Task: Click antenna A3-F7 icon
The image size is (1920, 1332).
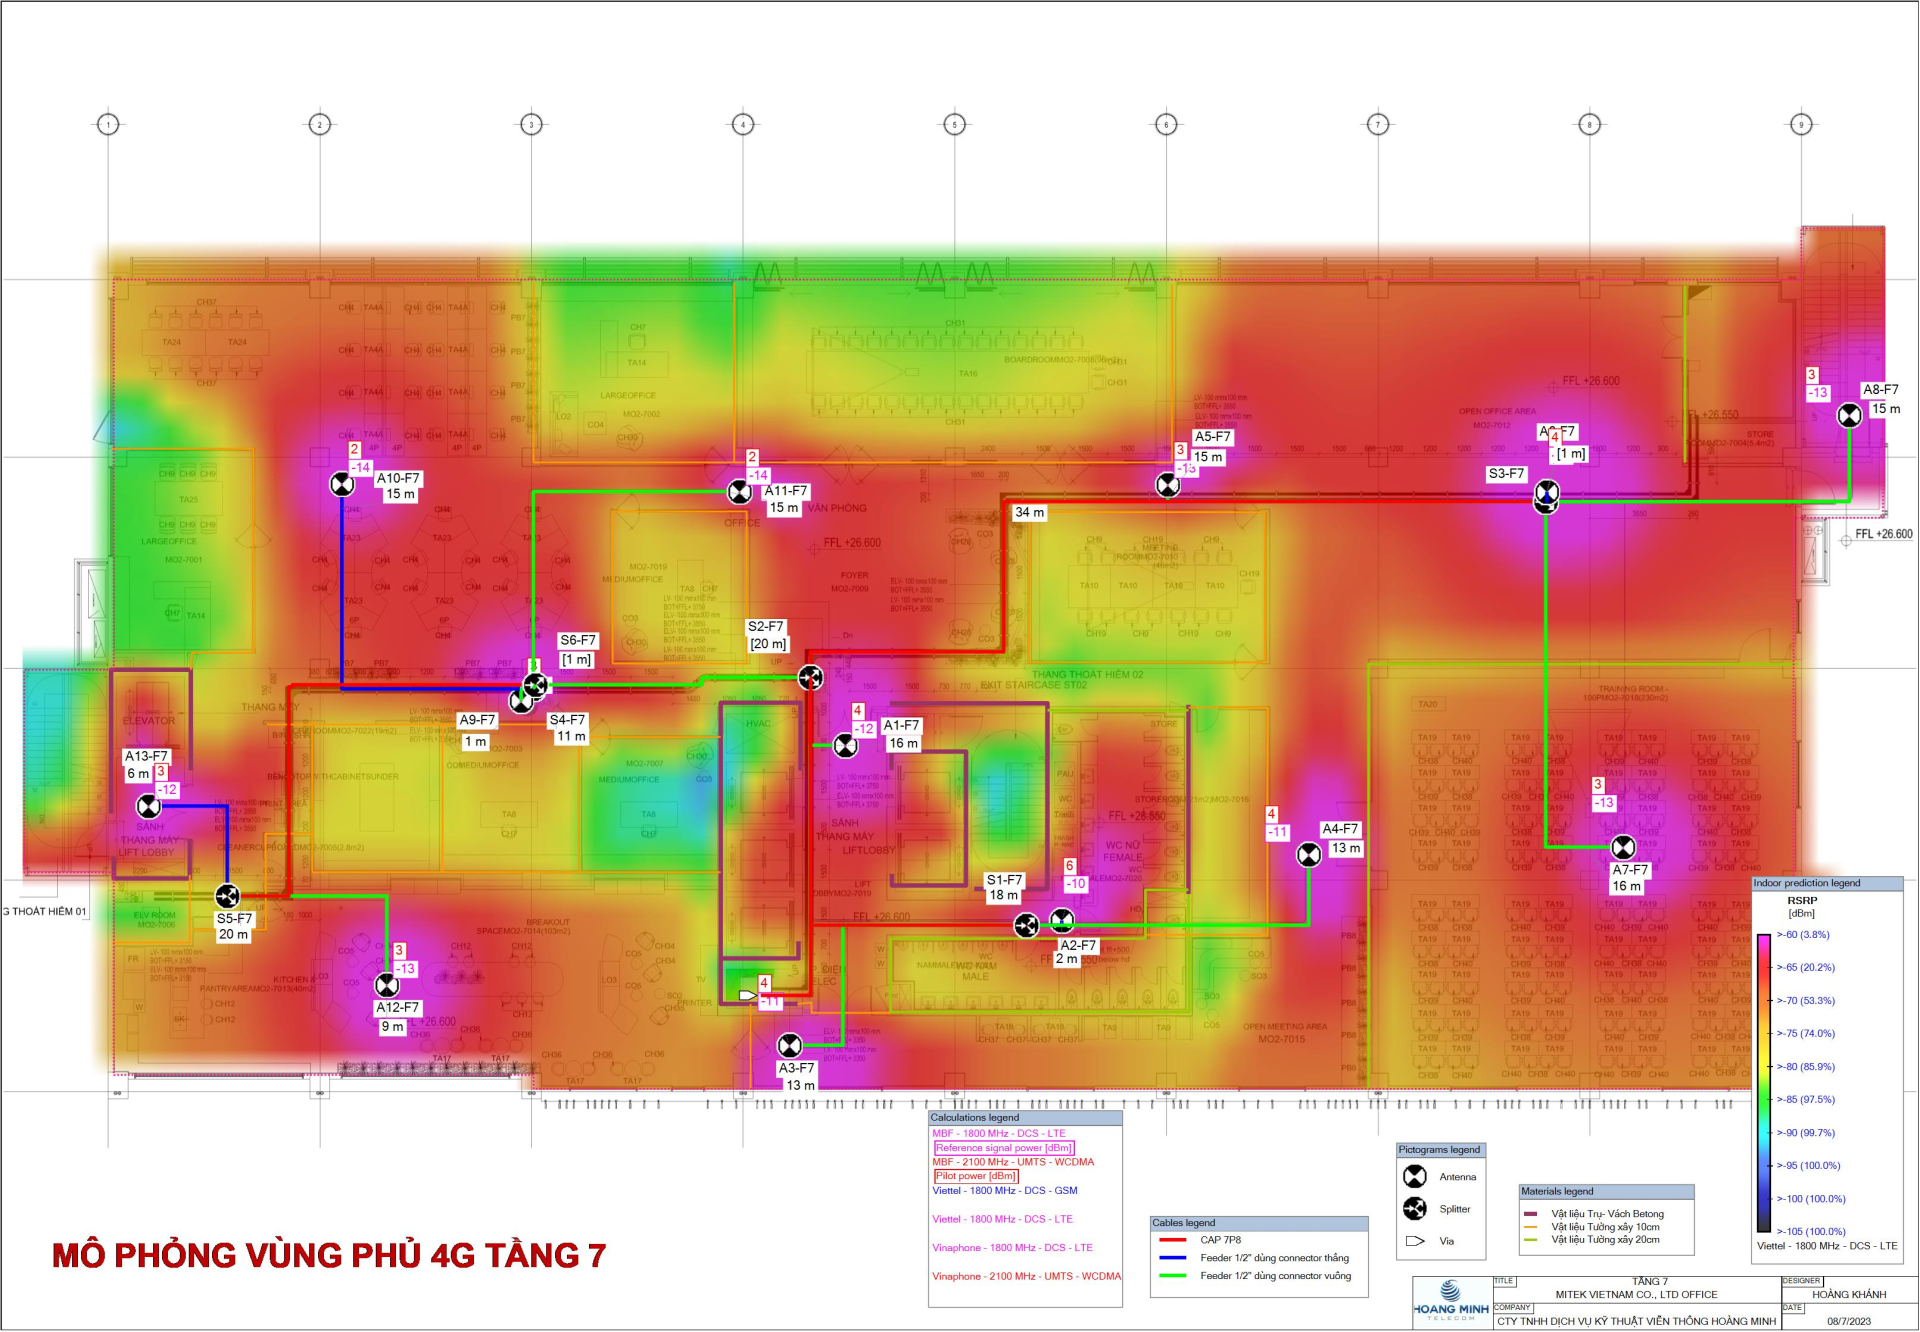Action: (789, 1046)
